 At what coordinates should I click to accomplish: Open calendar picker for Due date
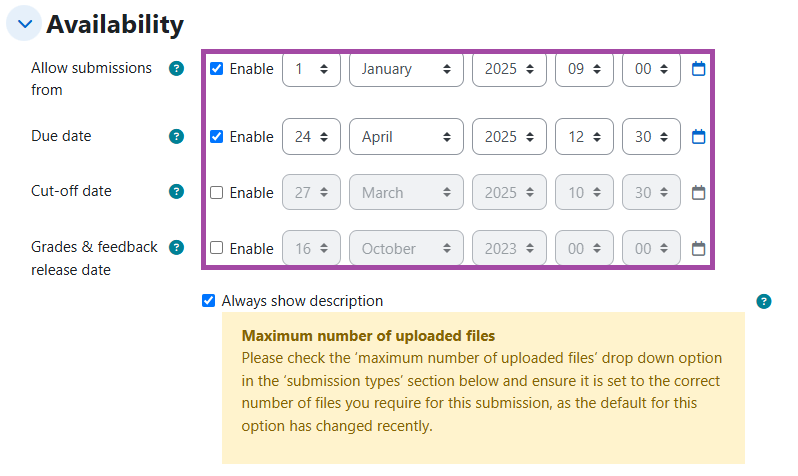[698, 136]
